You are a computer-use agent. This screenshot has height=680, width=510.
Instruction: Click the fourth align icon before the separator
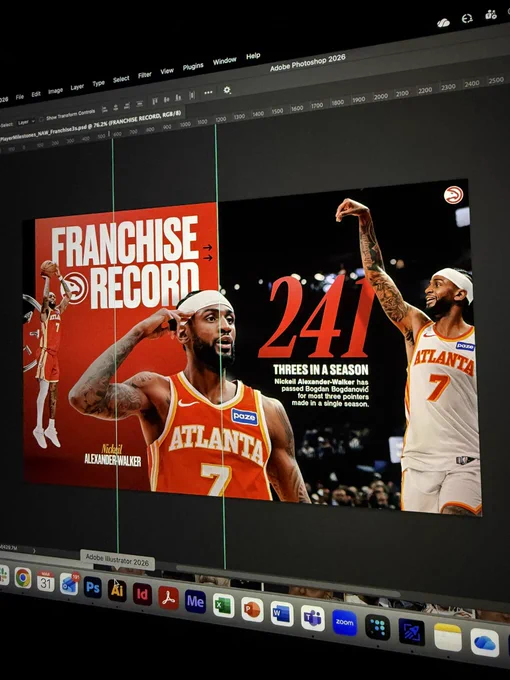139,104
